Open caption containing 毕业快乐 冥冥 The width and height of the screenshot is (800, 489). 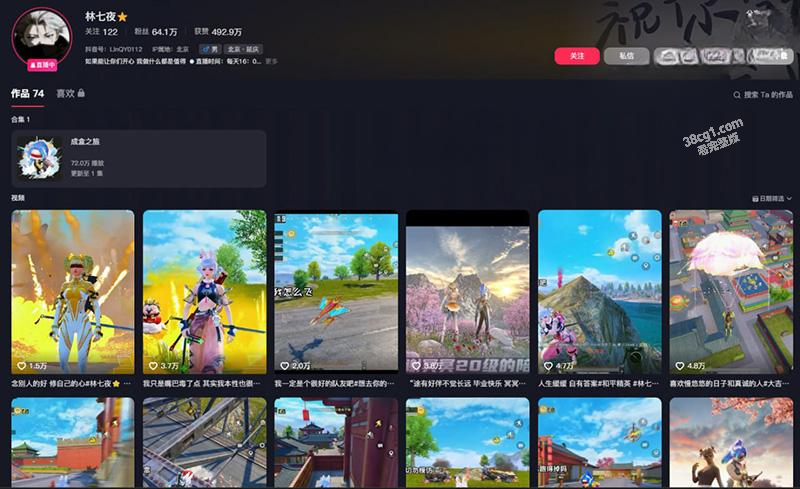[x=467, y=383]
